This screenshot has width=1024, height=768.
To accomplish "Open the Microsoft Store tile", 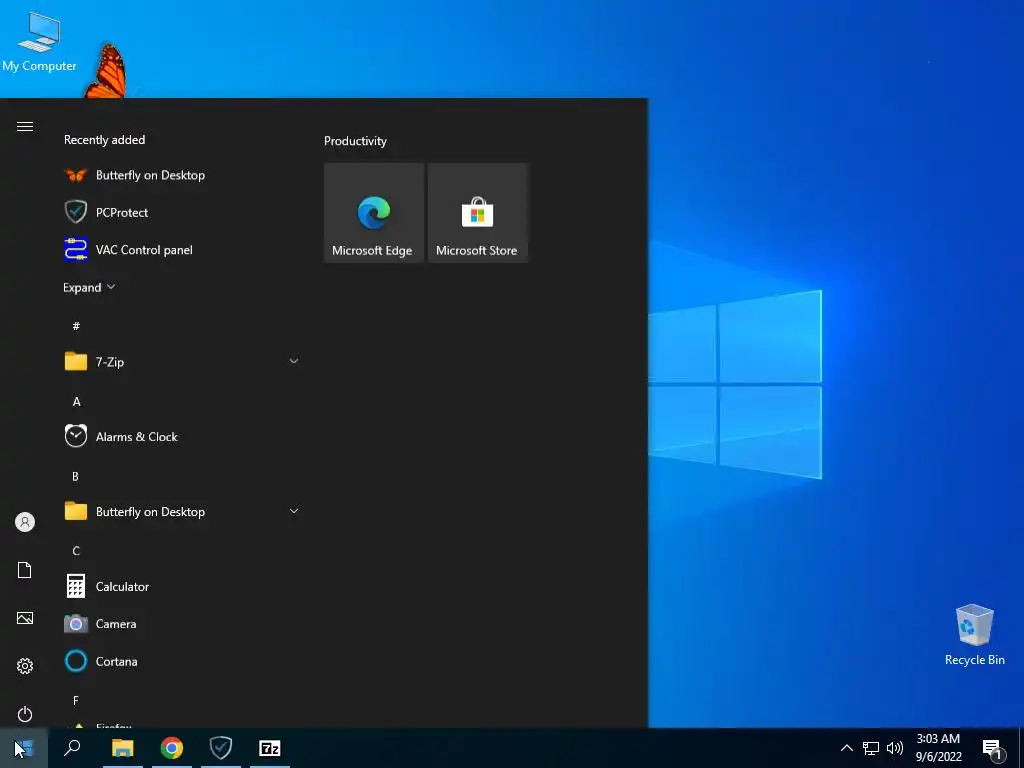I will (x=477, y=213).
